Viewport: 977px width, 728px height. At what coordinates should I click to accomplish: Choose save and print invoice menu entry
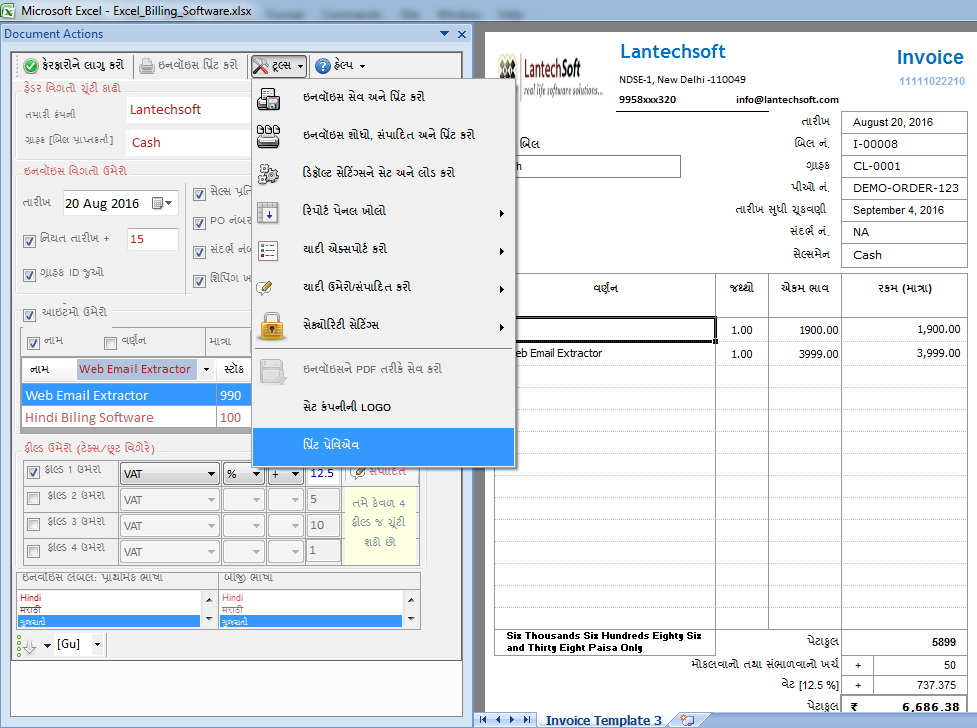(383, 98)
